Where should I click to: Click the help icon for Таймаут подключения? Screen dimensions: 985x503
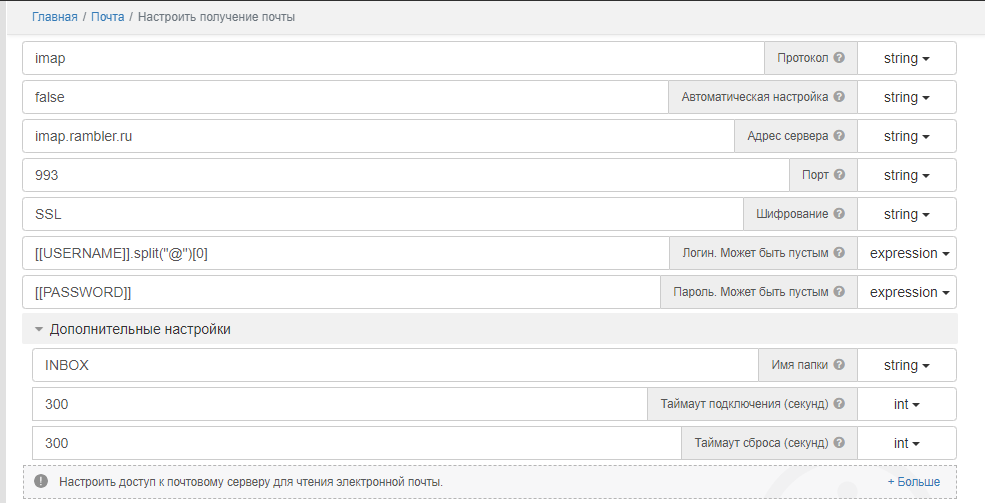tap(839, 404)
